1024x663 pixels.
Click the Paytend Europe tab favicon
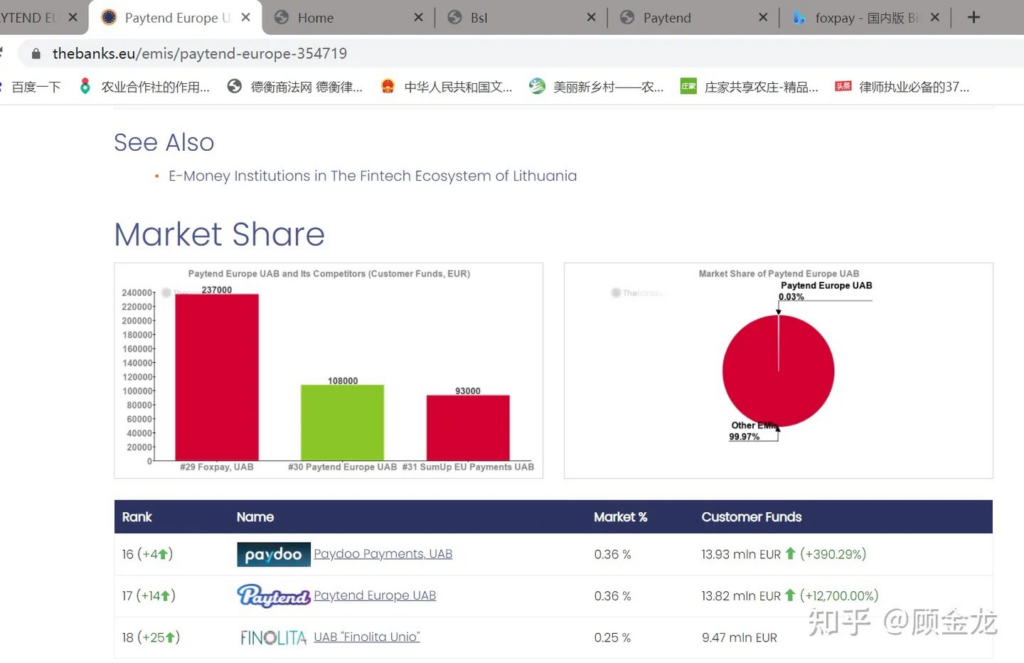point(108,18)
